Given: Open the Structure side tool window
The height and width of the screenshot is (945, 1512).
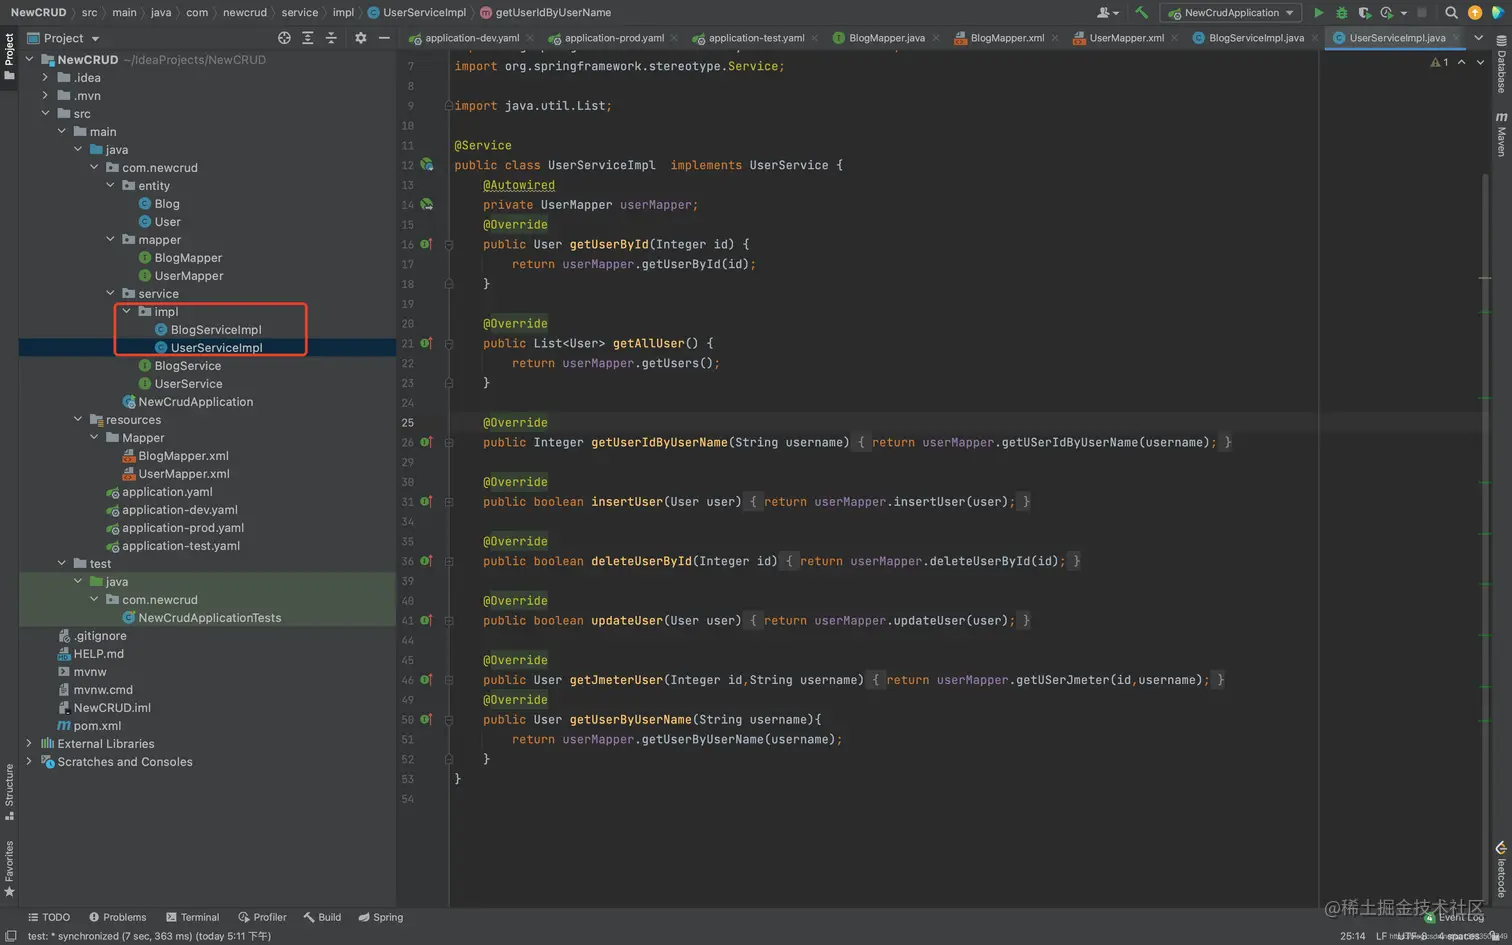Looking at the screenshot, I should click(x=9, y=791).
